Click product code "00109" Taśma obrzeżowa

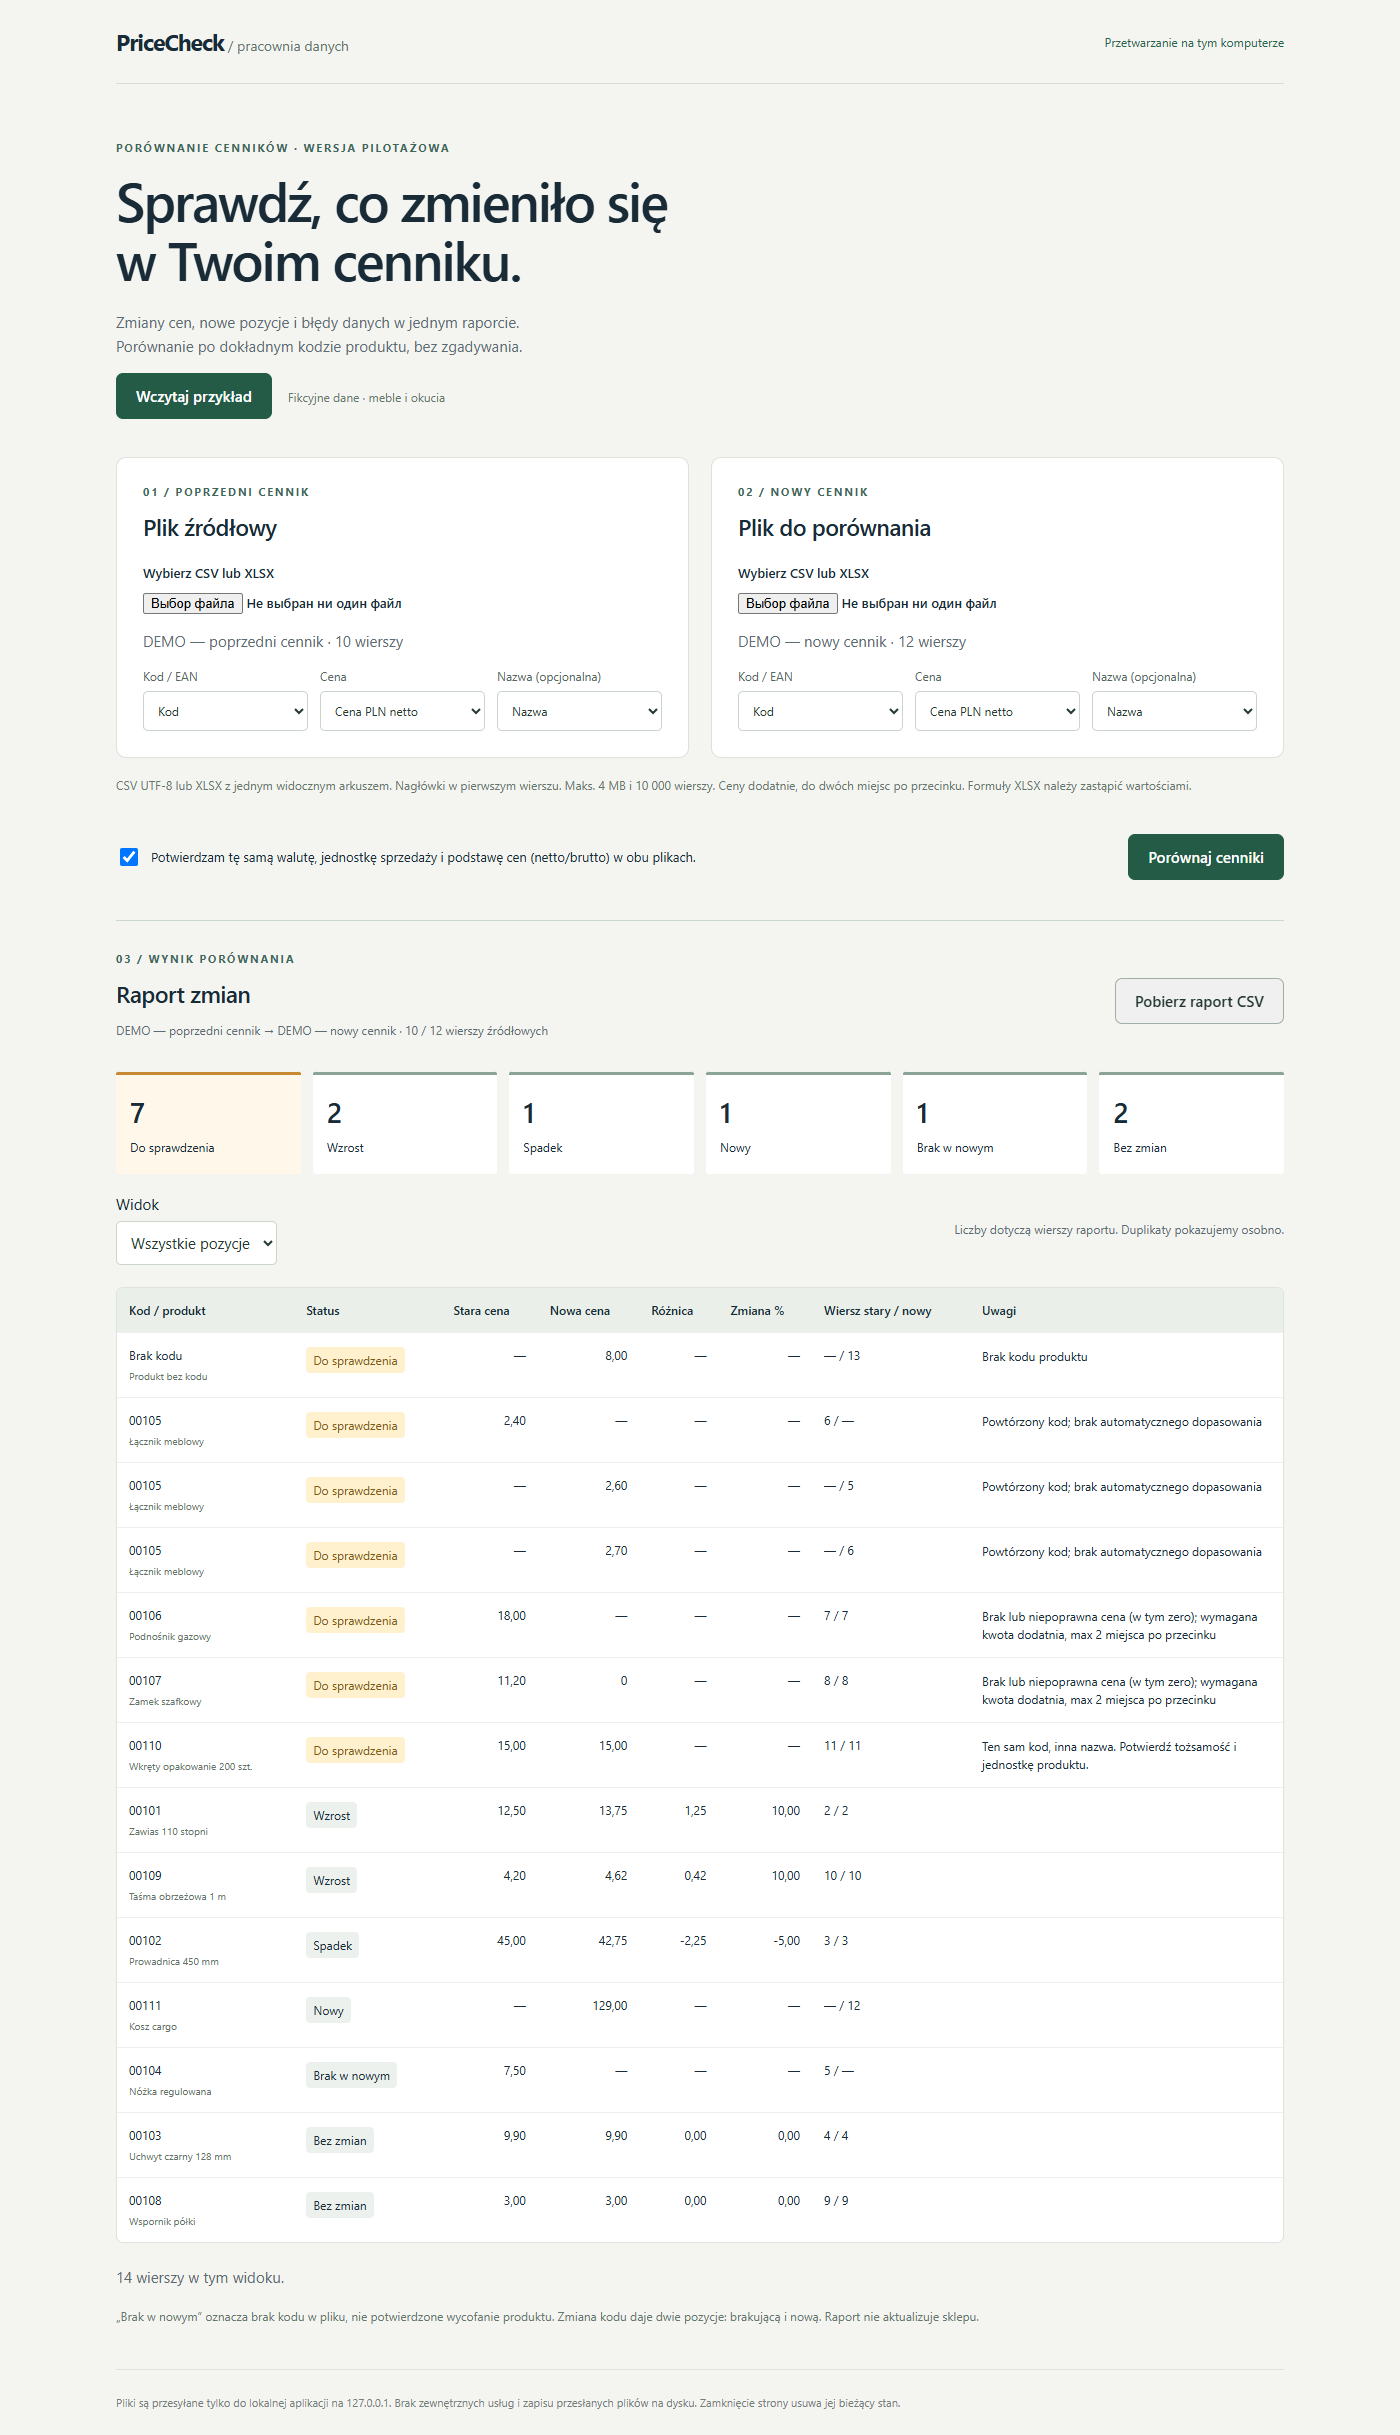[145, 1876]
